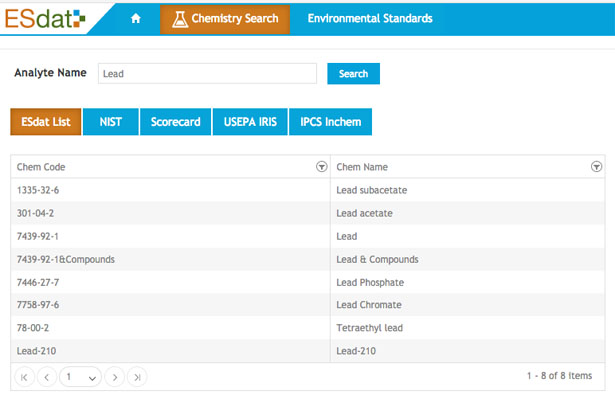Jump to first page arrow
615x395 pixels.
point(24,377)
